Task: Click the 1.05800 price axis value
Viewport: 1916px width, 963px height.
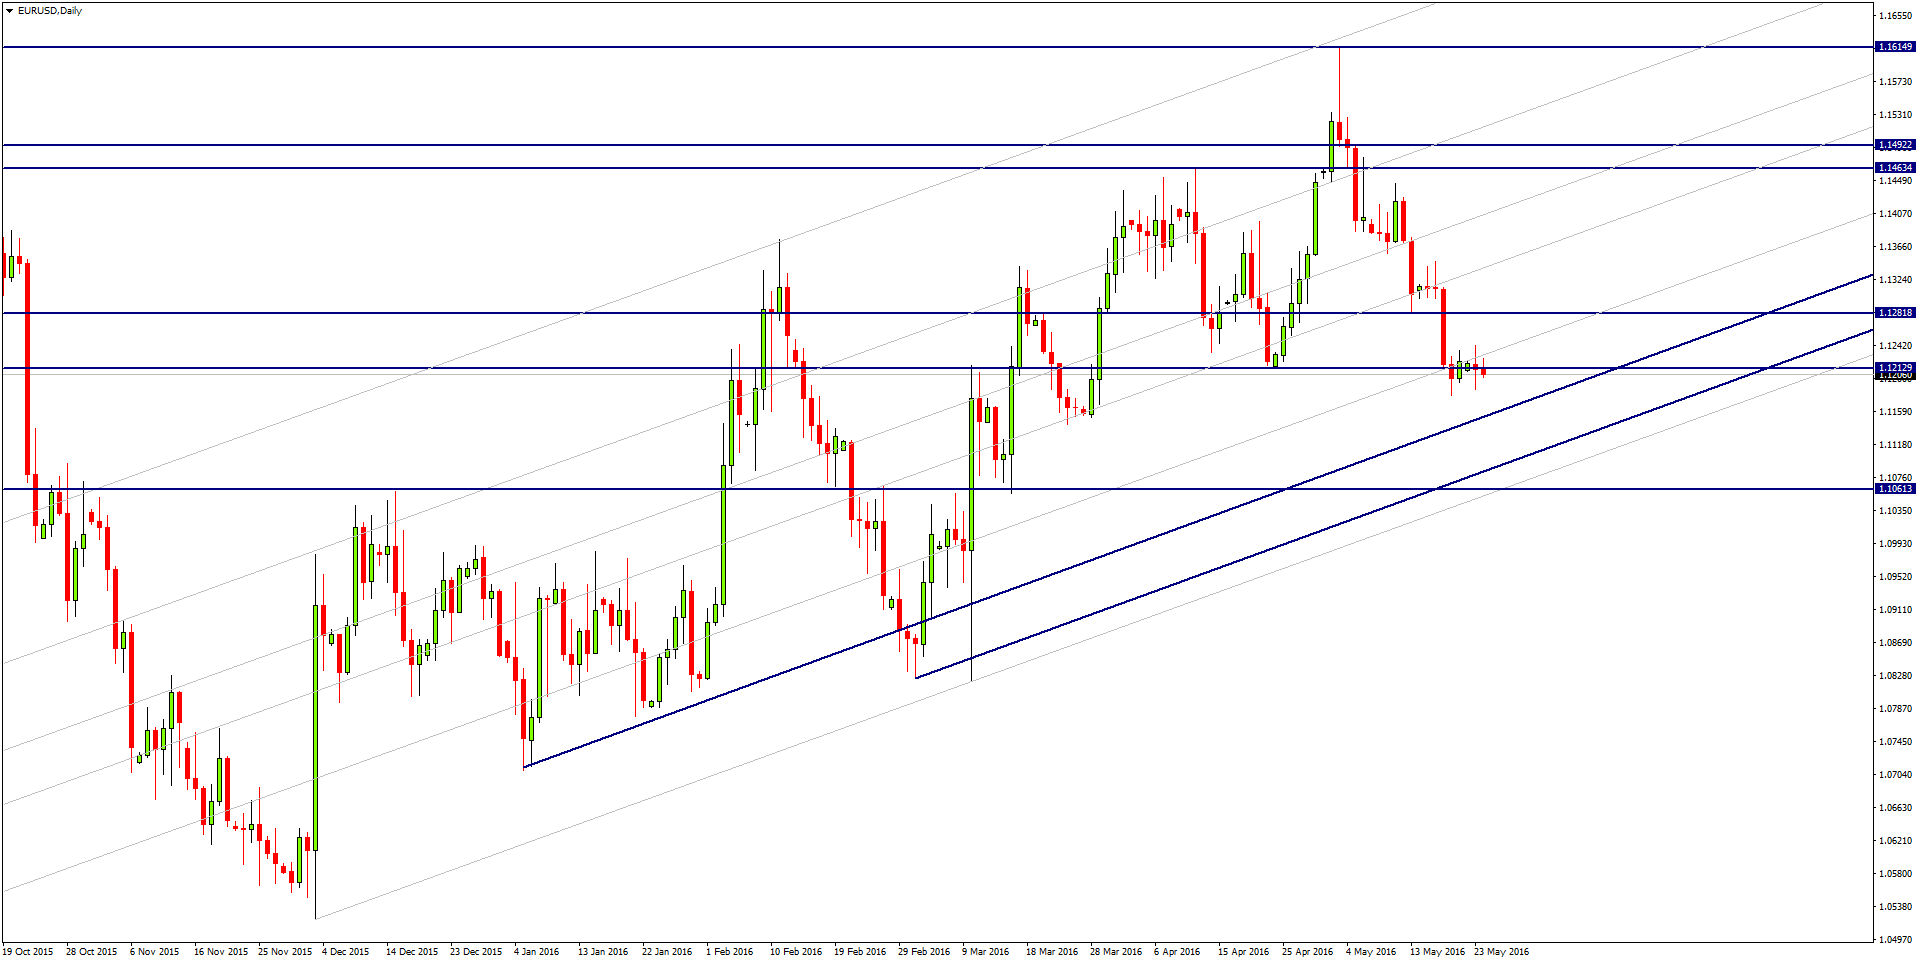Action: [1896, 874]
